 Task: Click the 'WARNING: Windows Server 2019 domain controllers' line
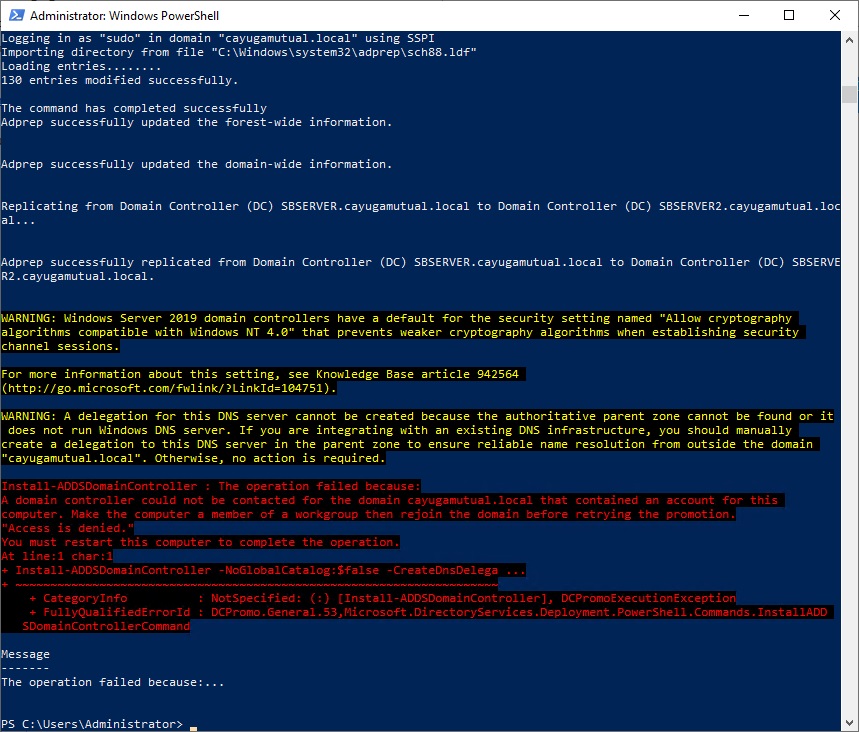[399, 318]
